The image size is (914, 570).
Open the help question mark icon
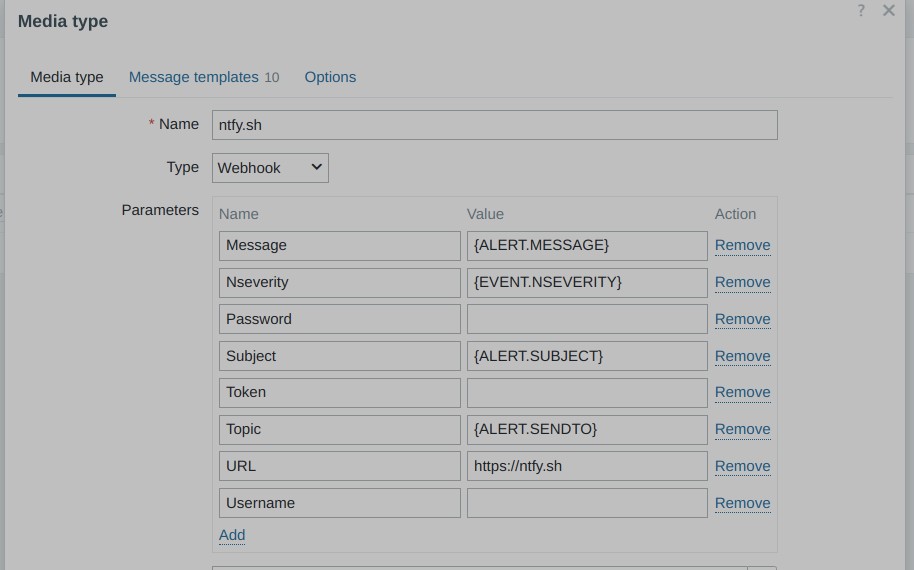click(x=861, y=10)
